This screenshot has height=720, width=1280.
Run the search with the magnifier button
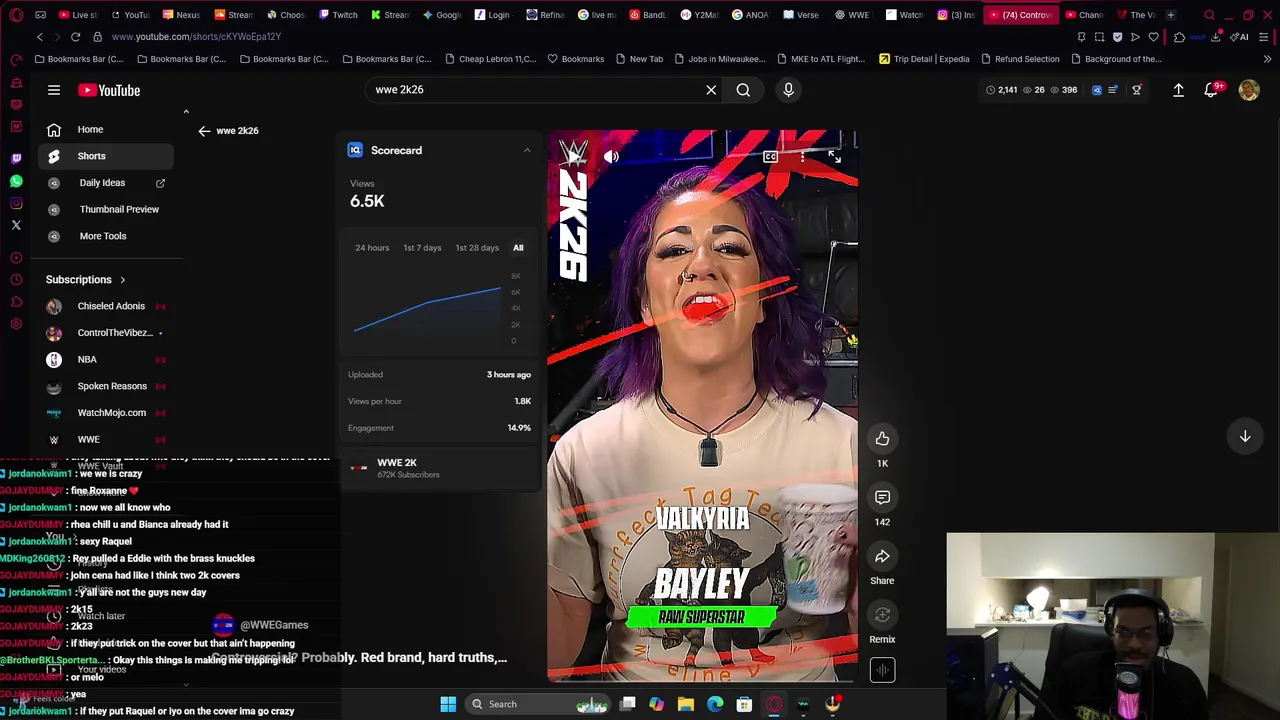click(743, 90)
